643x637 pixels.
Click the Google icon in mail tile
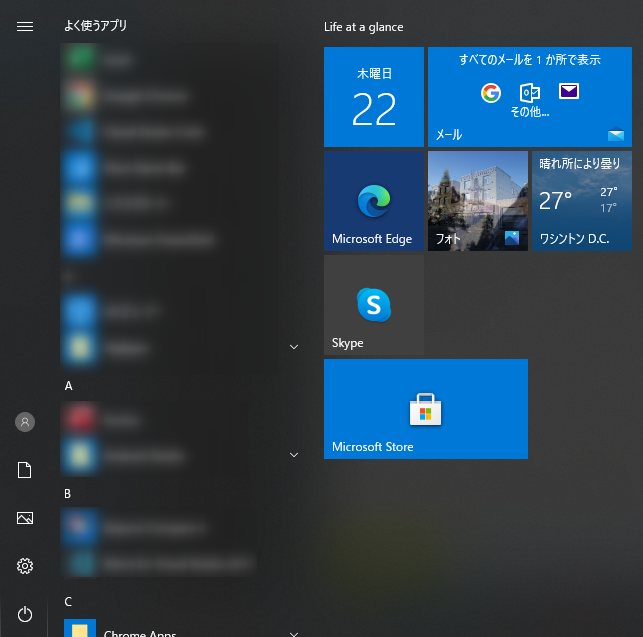(491, 93)
